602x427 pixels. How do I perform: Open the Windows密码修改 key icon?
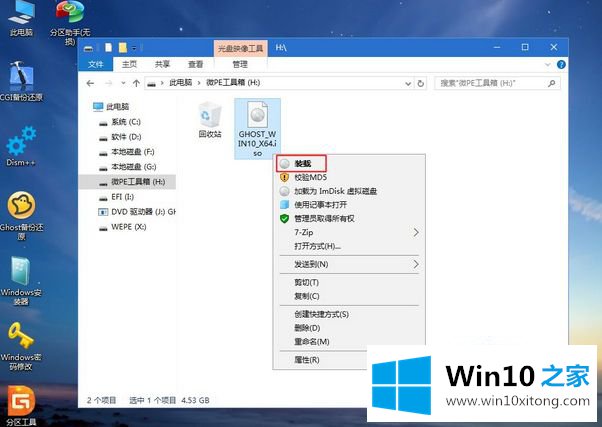point(21,346)
